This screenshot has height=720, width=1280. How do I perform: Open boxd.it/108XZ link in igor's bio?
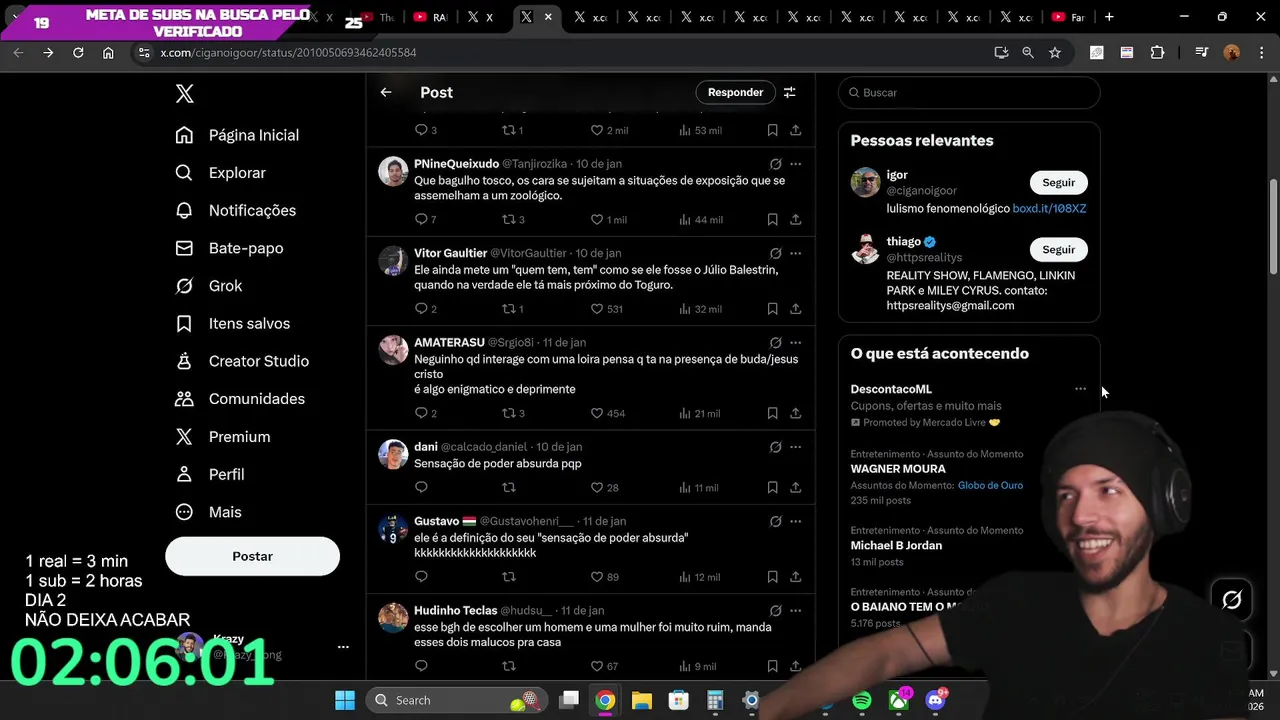coord(1049,208)
